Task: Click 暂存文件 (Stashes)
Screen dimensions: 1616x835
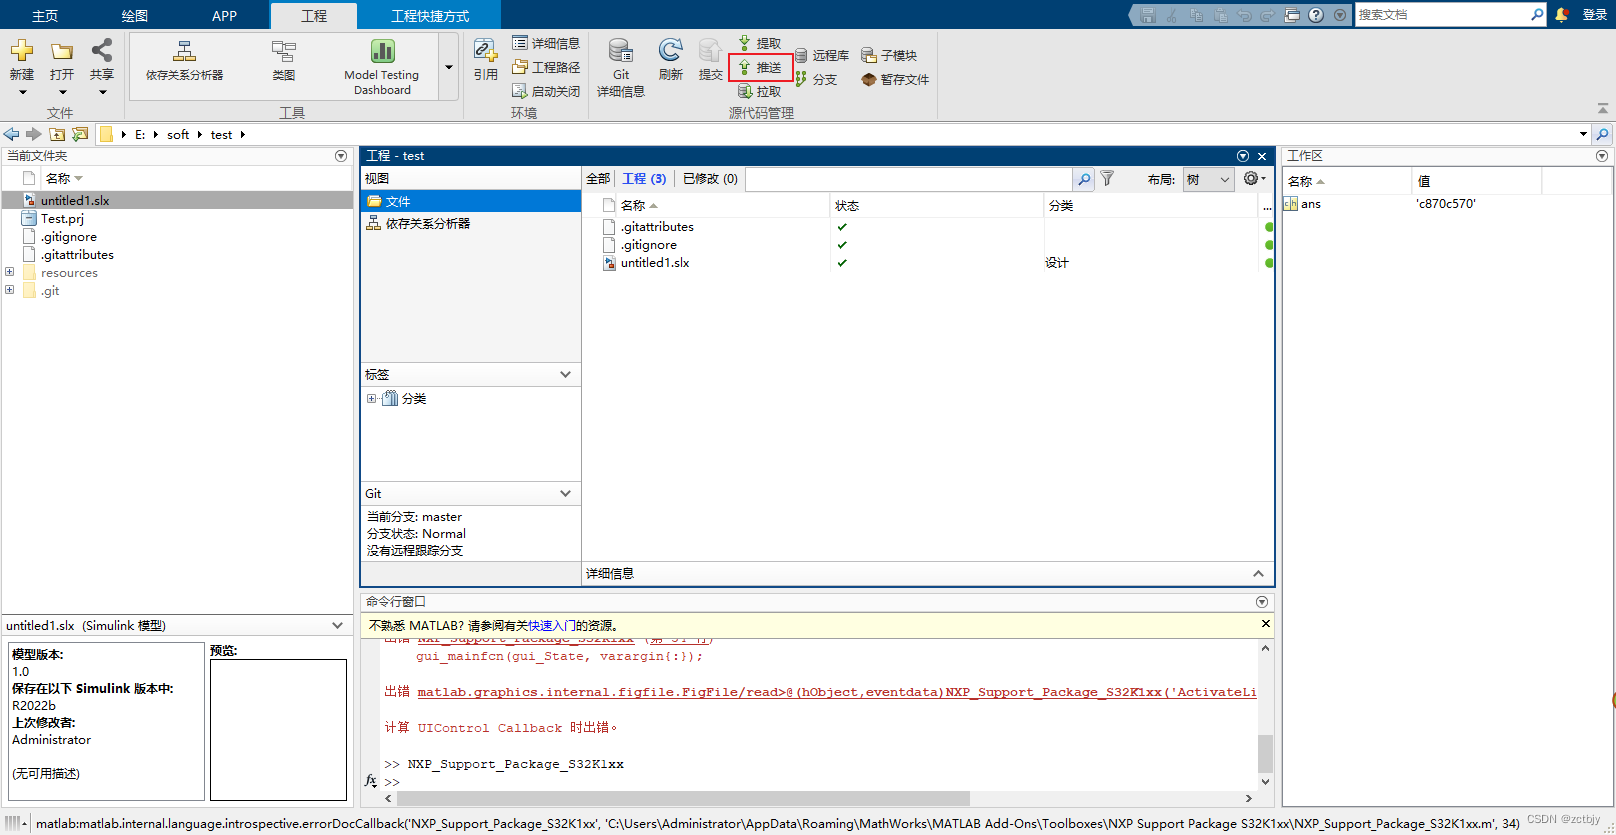Action: point(895,79)
